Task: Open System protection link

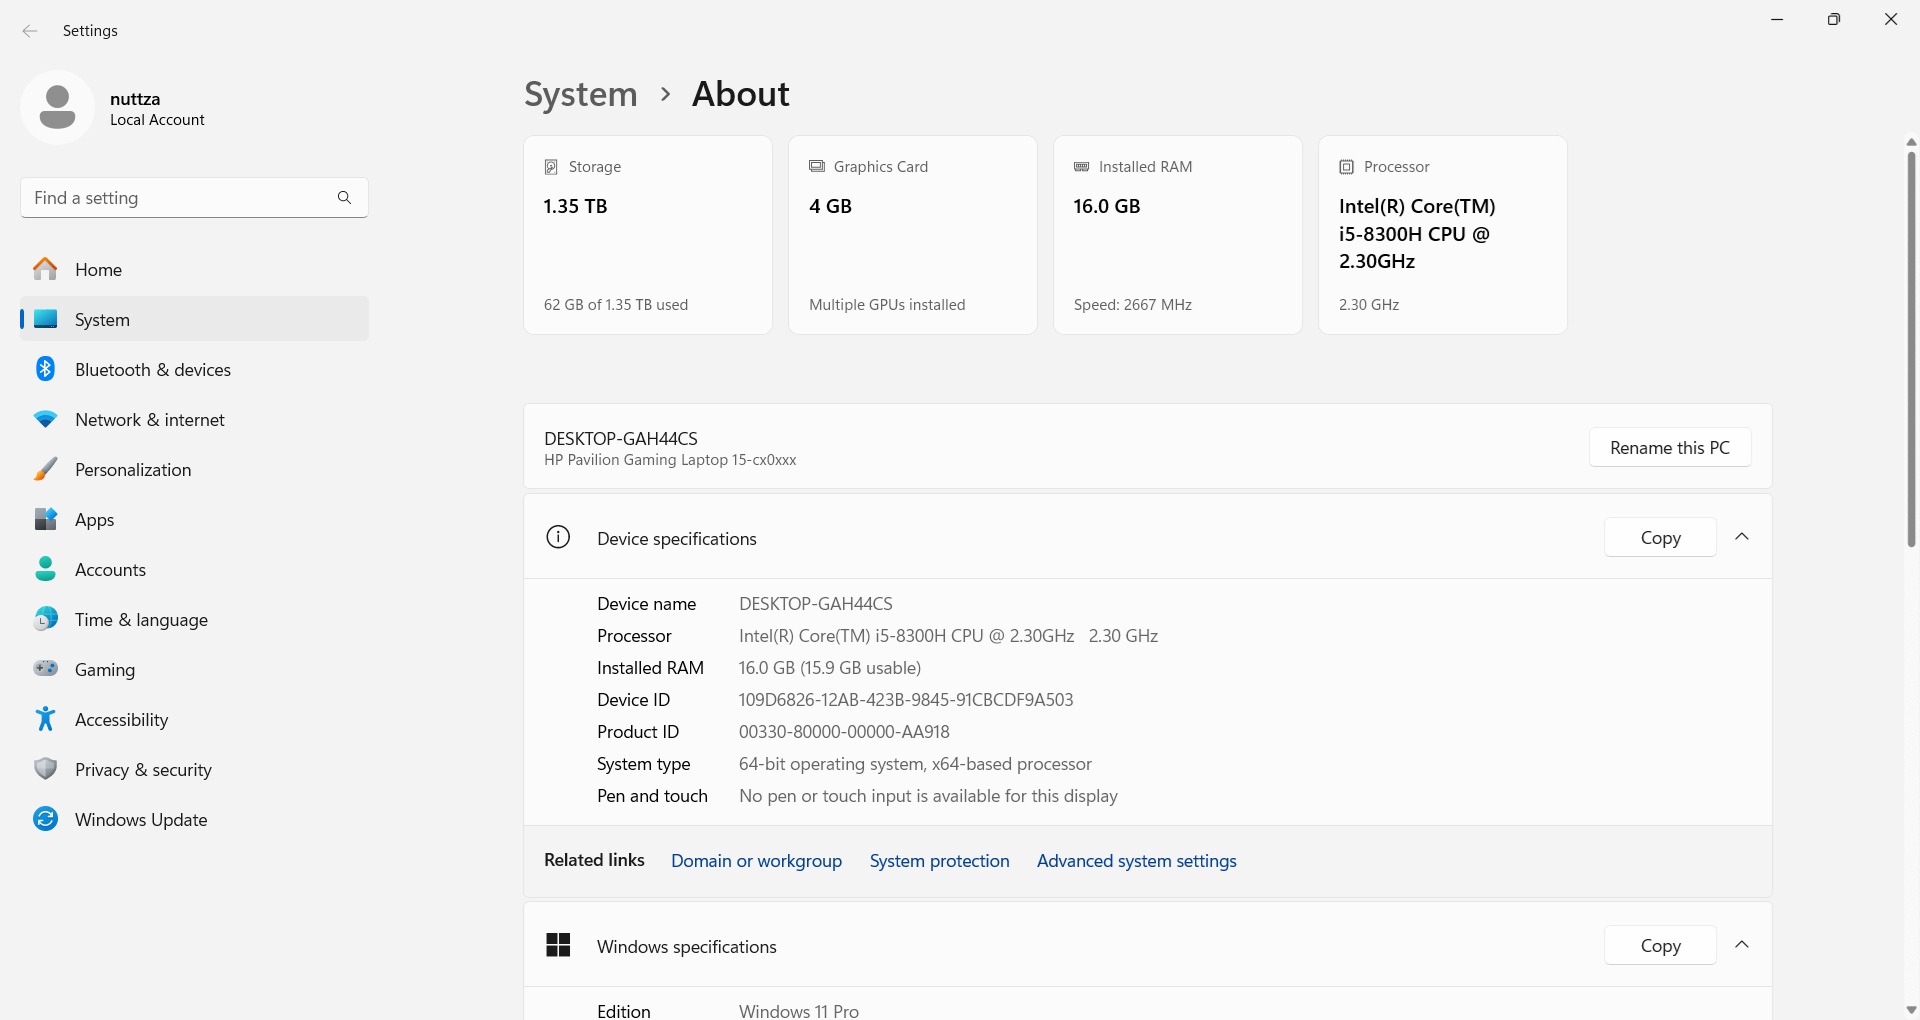Action: point(939,861)
